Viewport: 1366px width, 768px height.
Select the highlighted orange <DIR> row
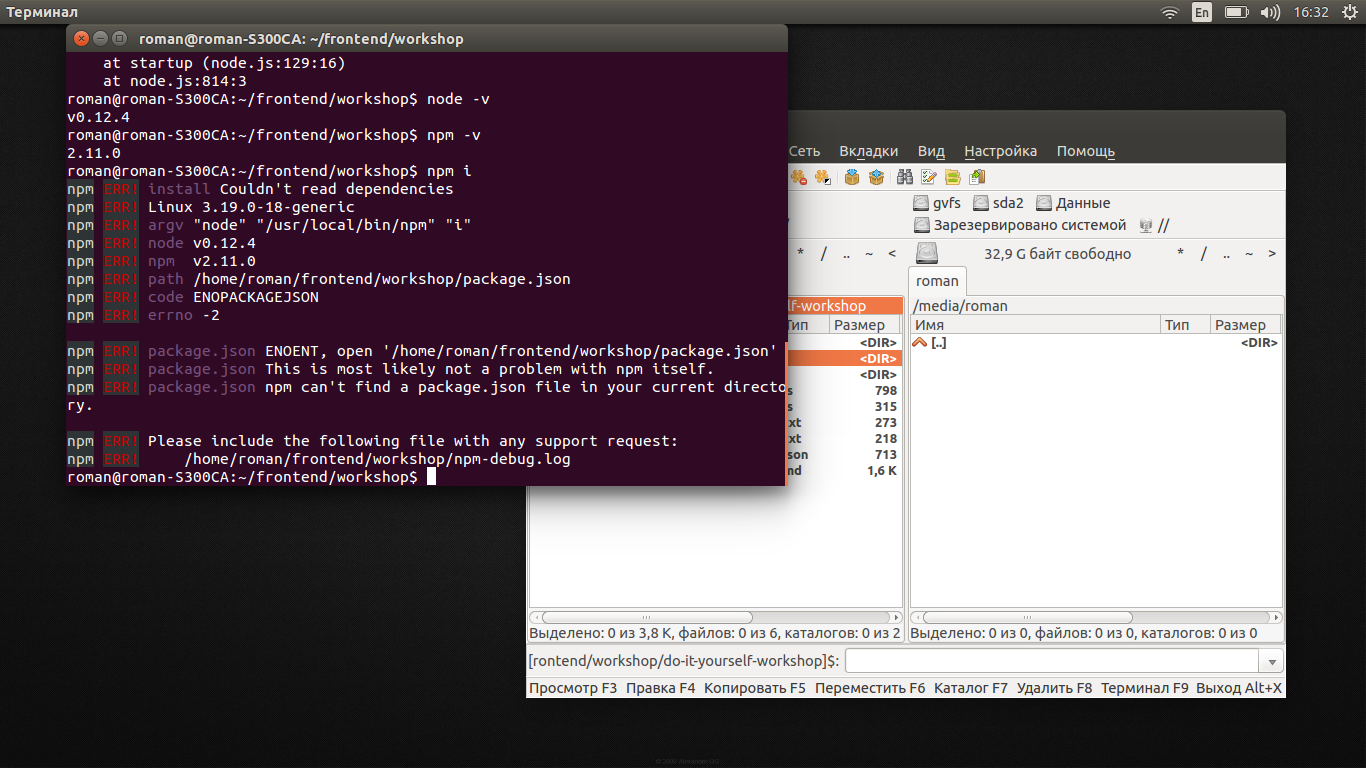844,358
